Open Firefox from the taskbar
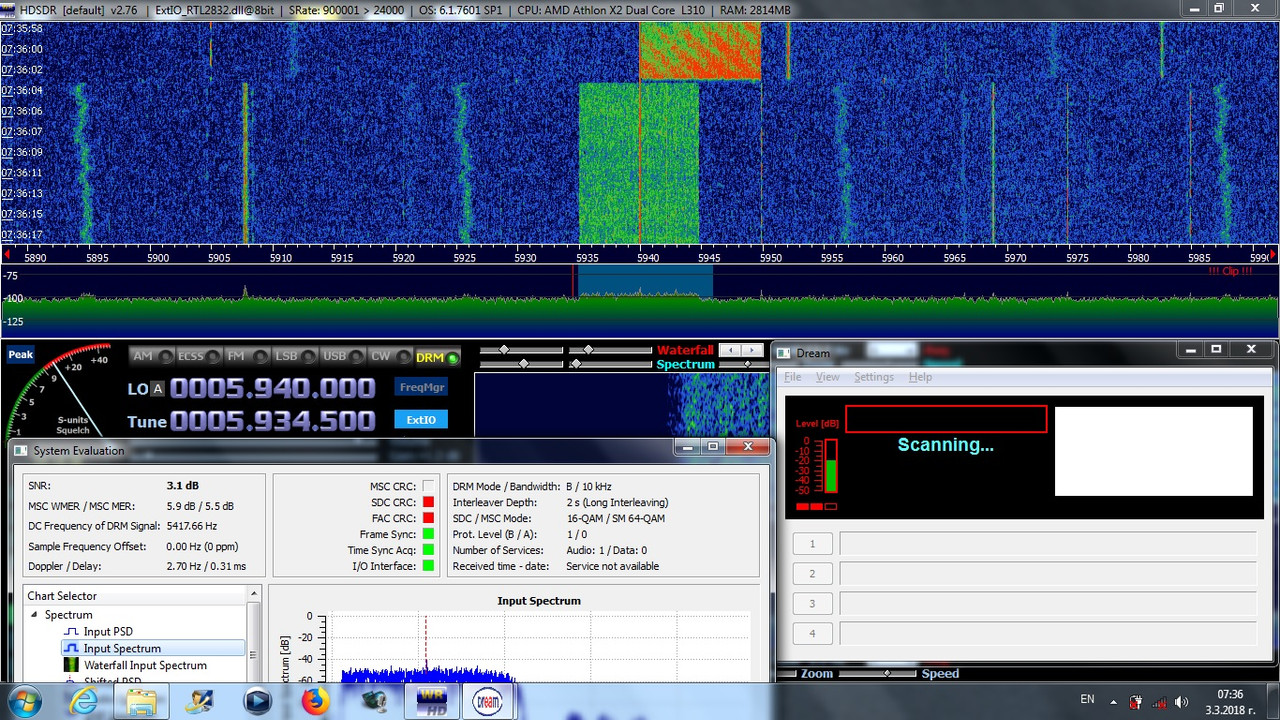The height and width of the screenshot is (720, 1280). coord(315,700)
